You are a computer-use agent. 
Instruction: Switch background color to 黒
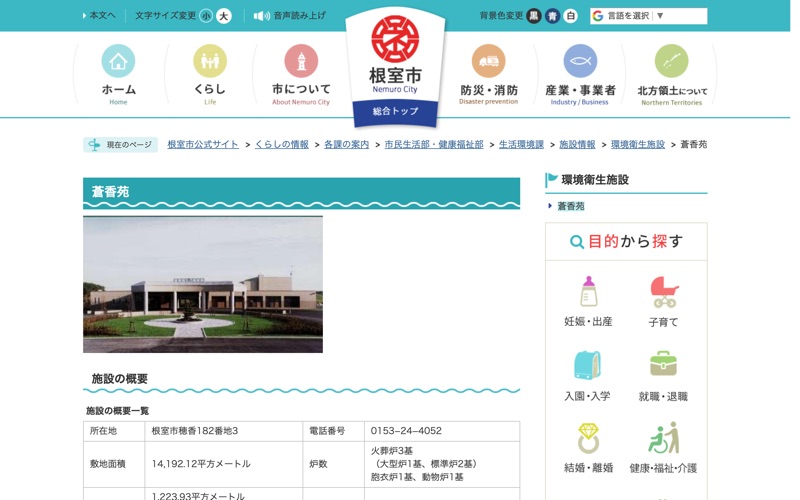click(x=534, y=16)
